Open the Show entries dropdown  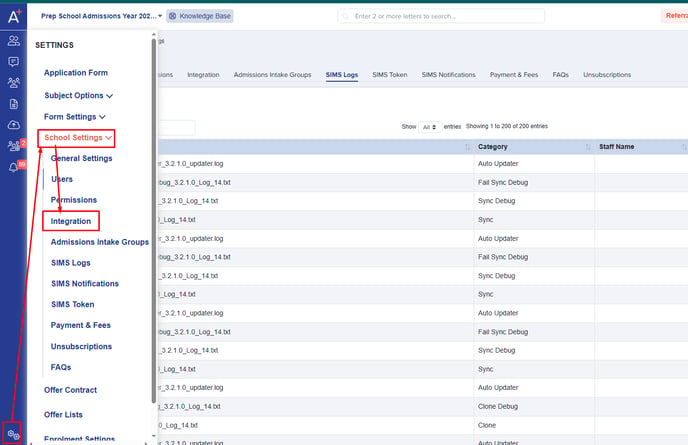(430, 127)
